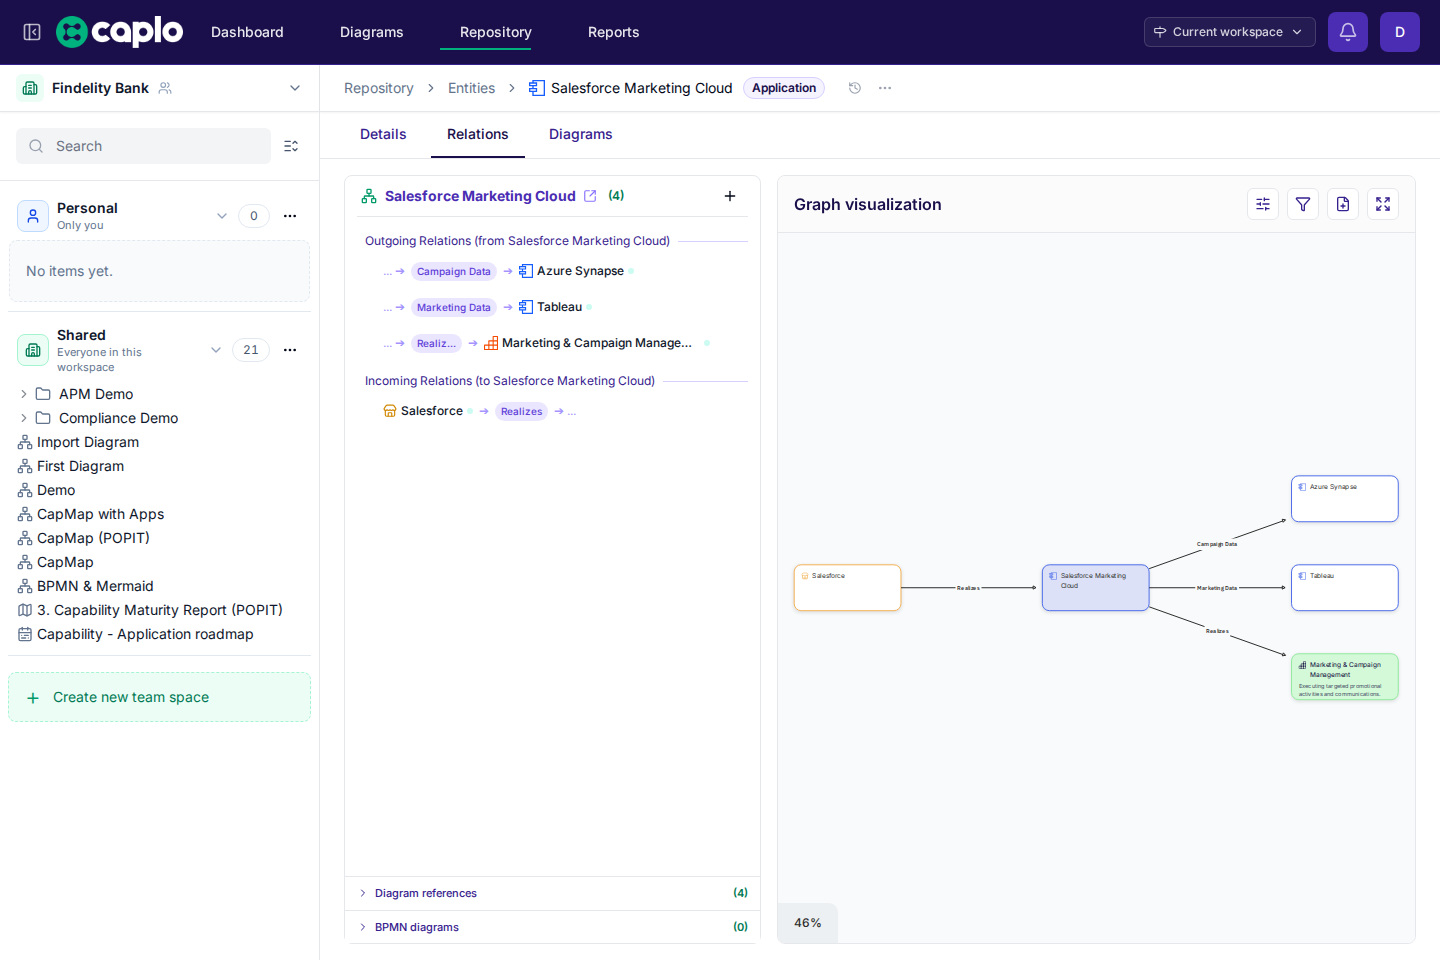This screenshot has width=1440, height=960.
Task: Open Repository menu
Action: click(496, 32)
